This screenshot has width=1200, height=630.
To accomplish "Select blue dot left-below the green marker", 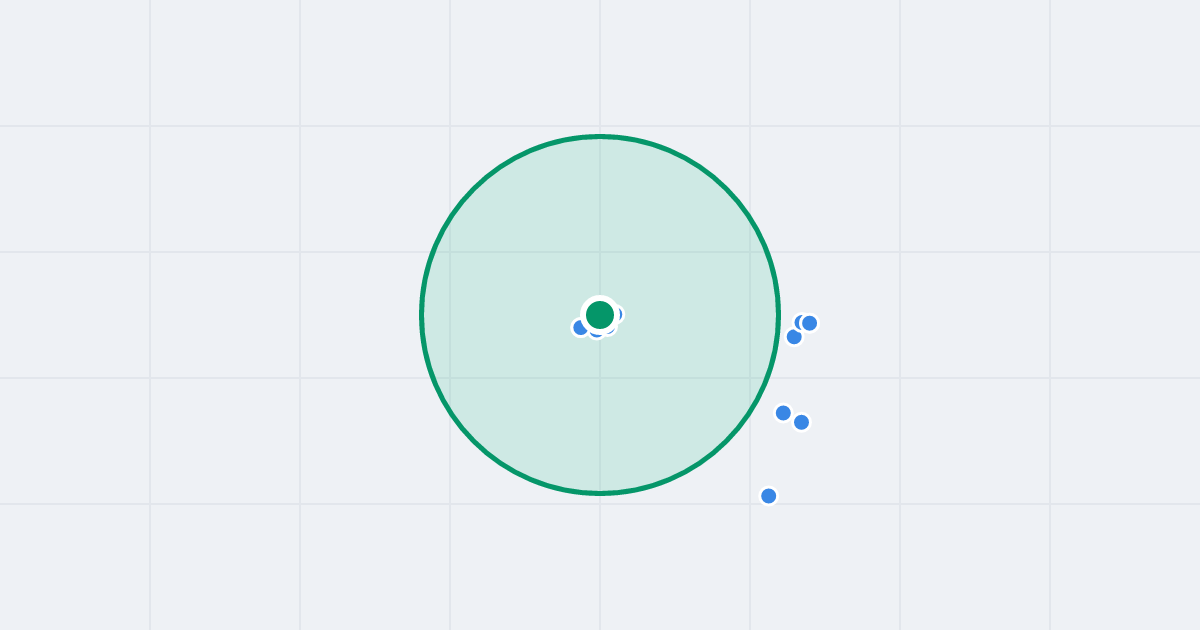I will pyautogui.click(x=579, y=327).
